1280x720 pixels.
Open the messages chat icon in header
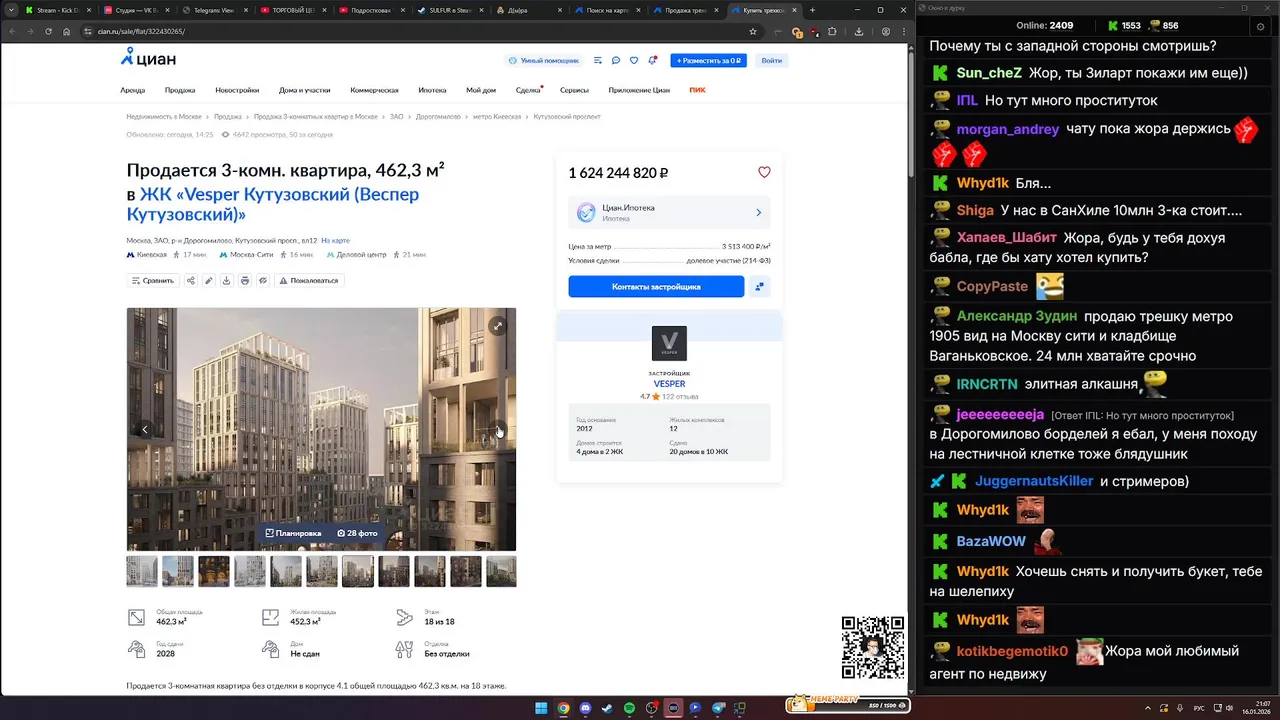pos(616,60)
